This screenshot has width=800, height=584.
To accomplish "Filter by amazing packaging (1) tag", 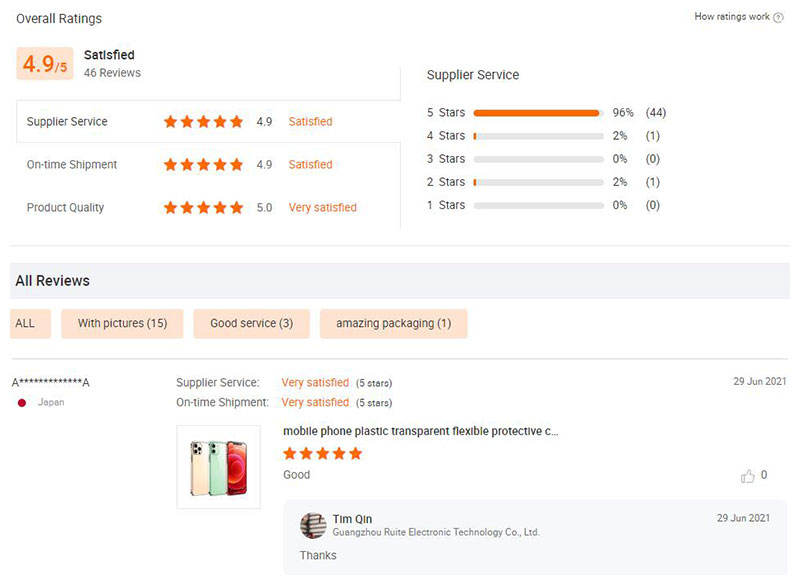I will [x=393, y=324].
